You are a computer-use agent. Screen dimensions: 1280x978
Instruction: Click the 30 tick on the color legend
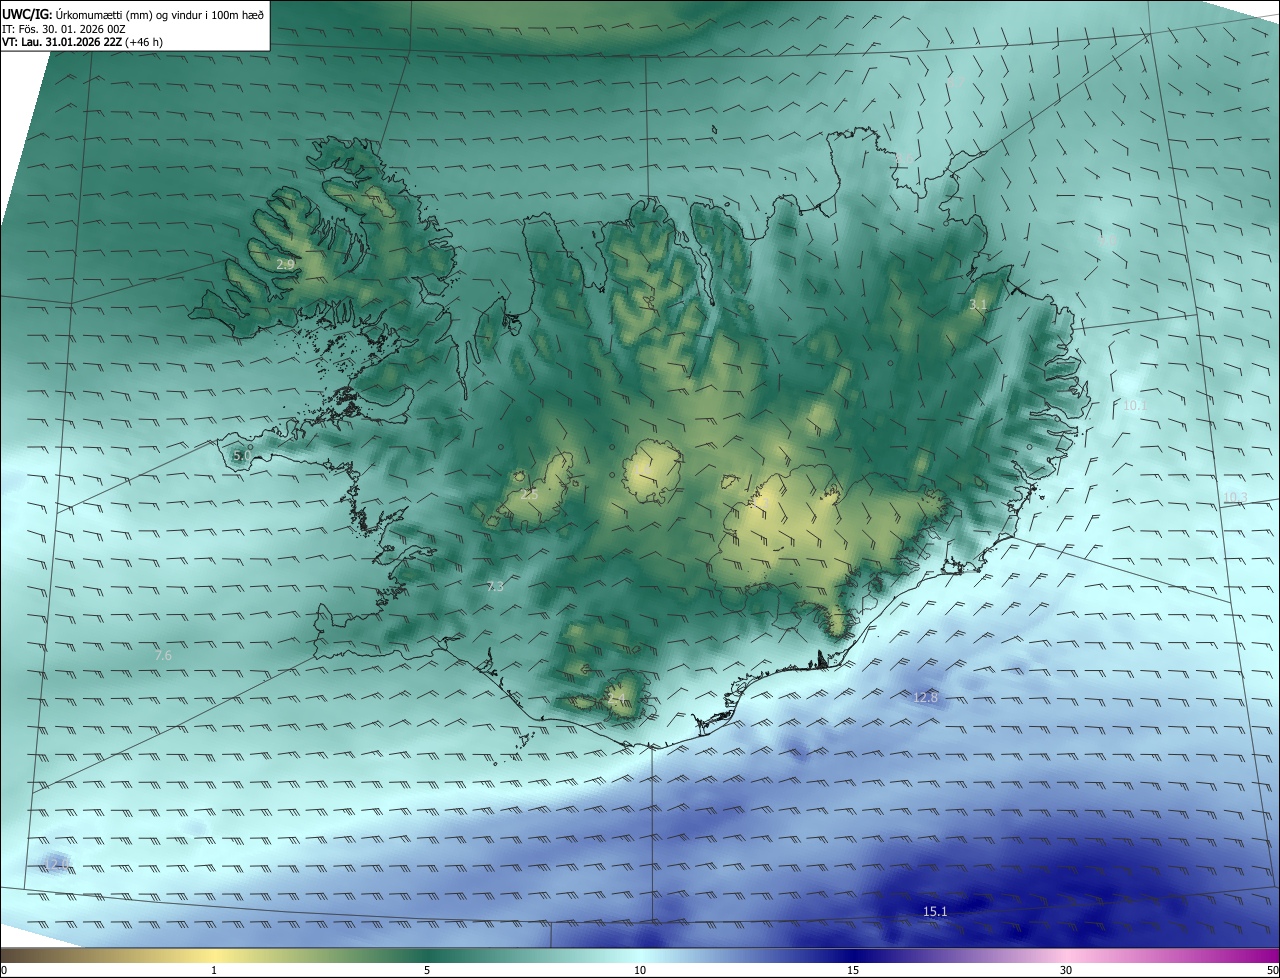[1066, 970]
